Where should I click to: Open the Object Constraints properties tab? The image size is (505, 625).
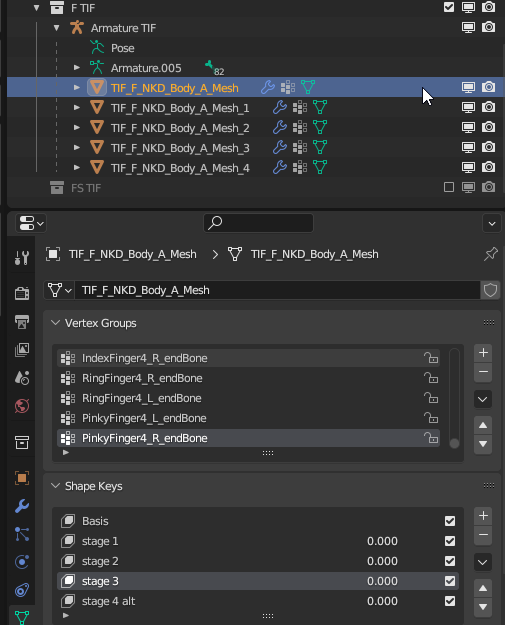[22, 590]
